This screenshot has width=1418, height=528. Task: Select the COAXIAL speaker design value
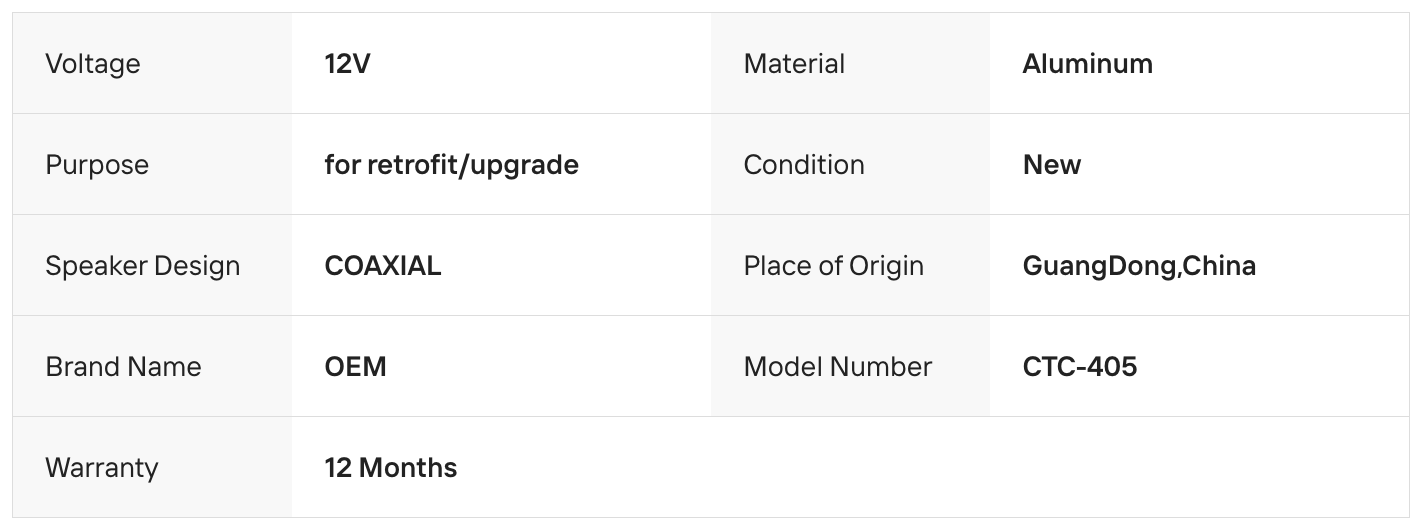383,266
